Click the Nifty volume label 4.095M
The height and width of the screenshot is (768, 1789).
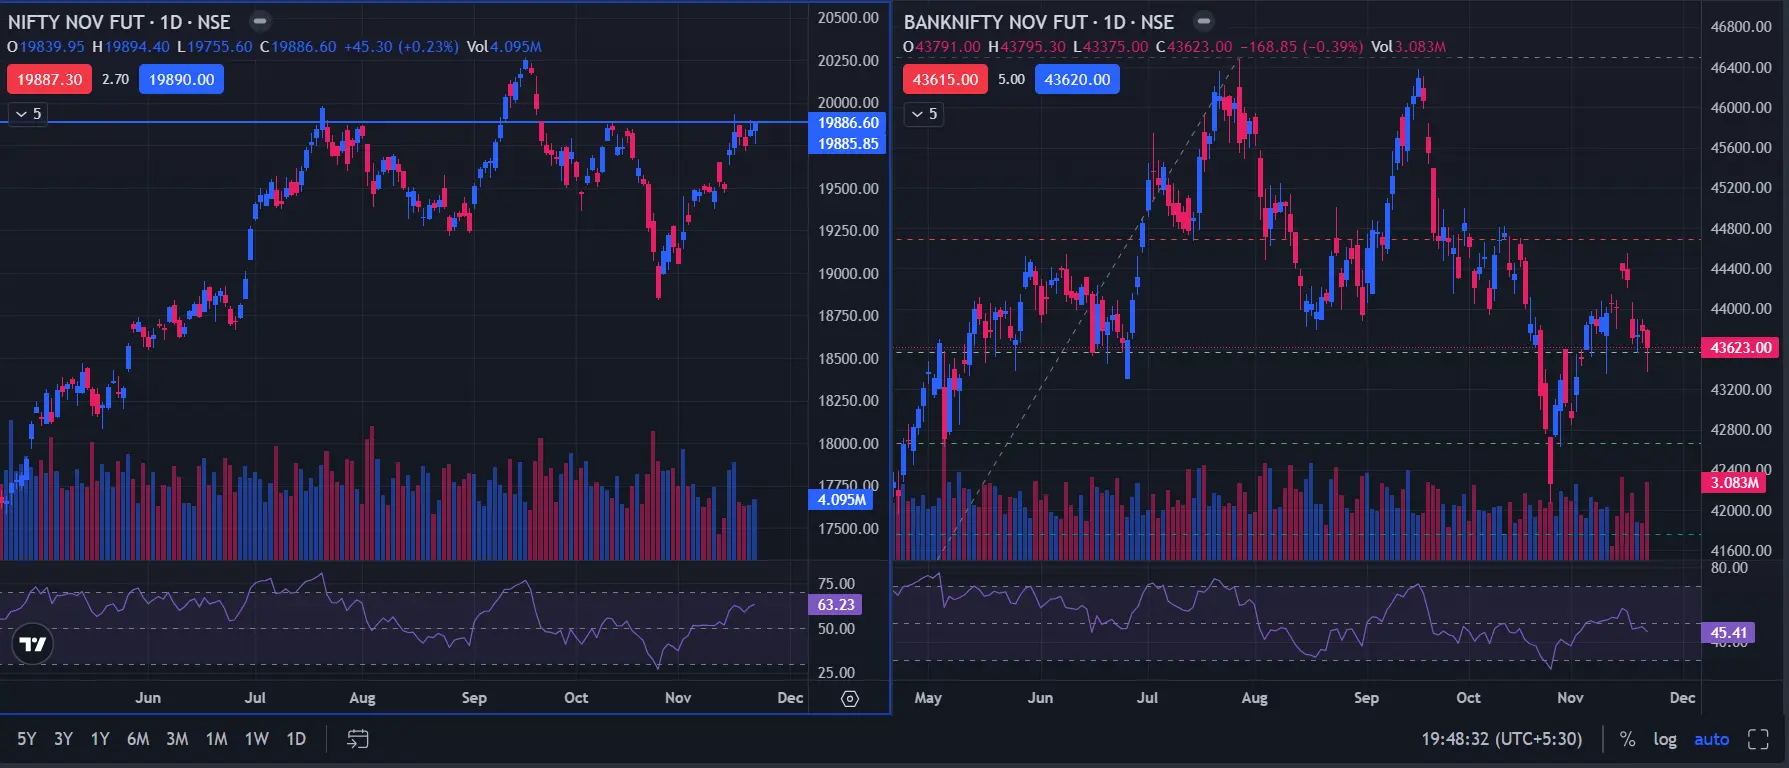pos(842,499)
